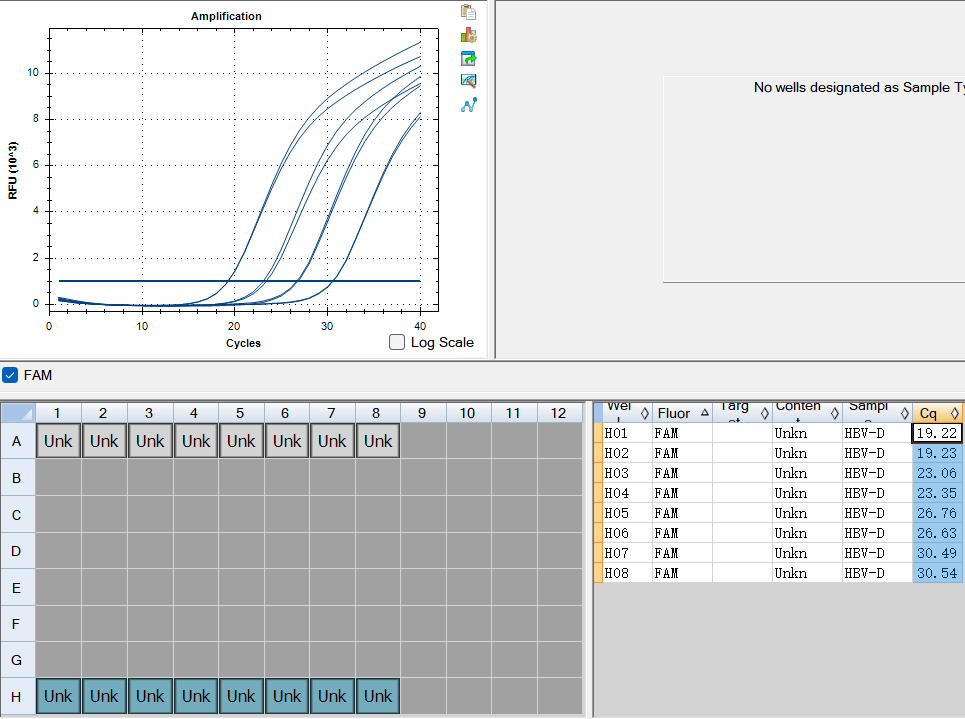The height and width of the screenshot is (719, 965).
Task: Select plate column 8 header
Action: click(x=377, y=412)
